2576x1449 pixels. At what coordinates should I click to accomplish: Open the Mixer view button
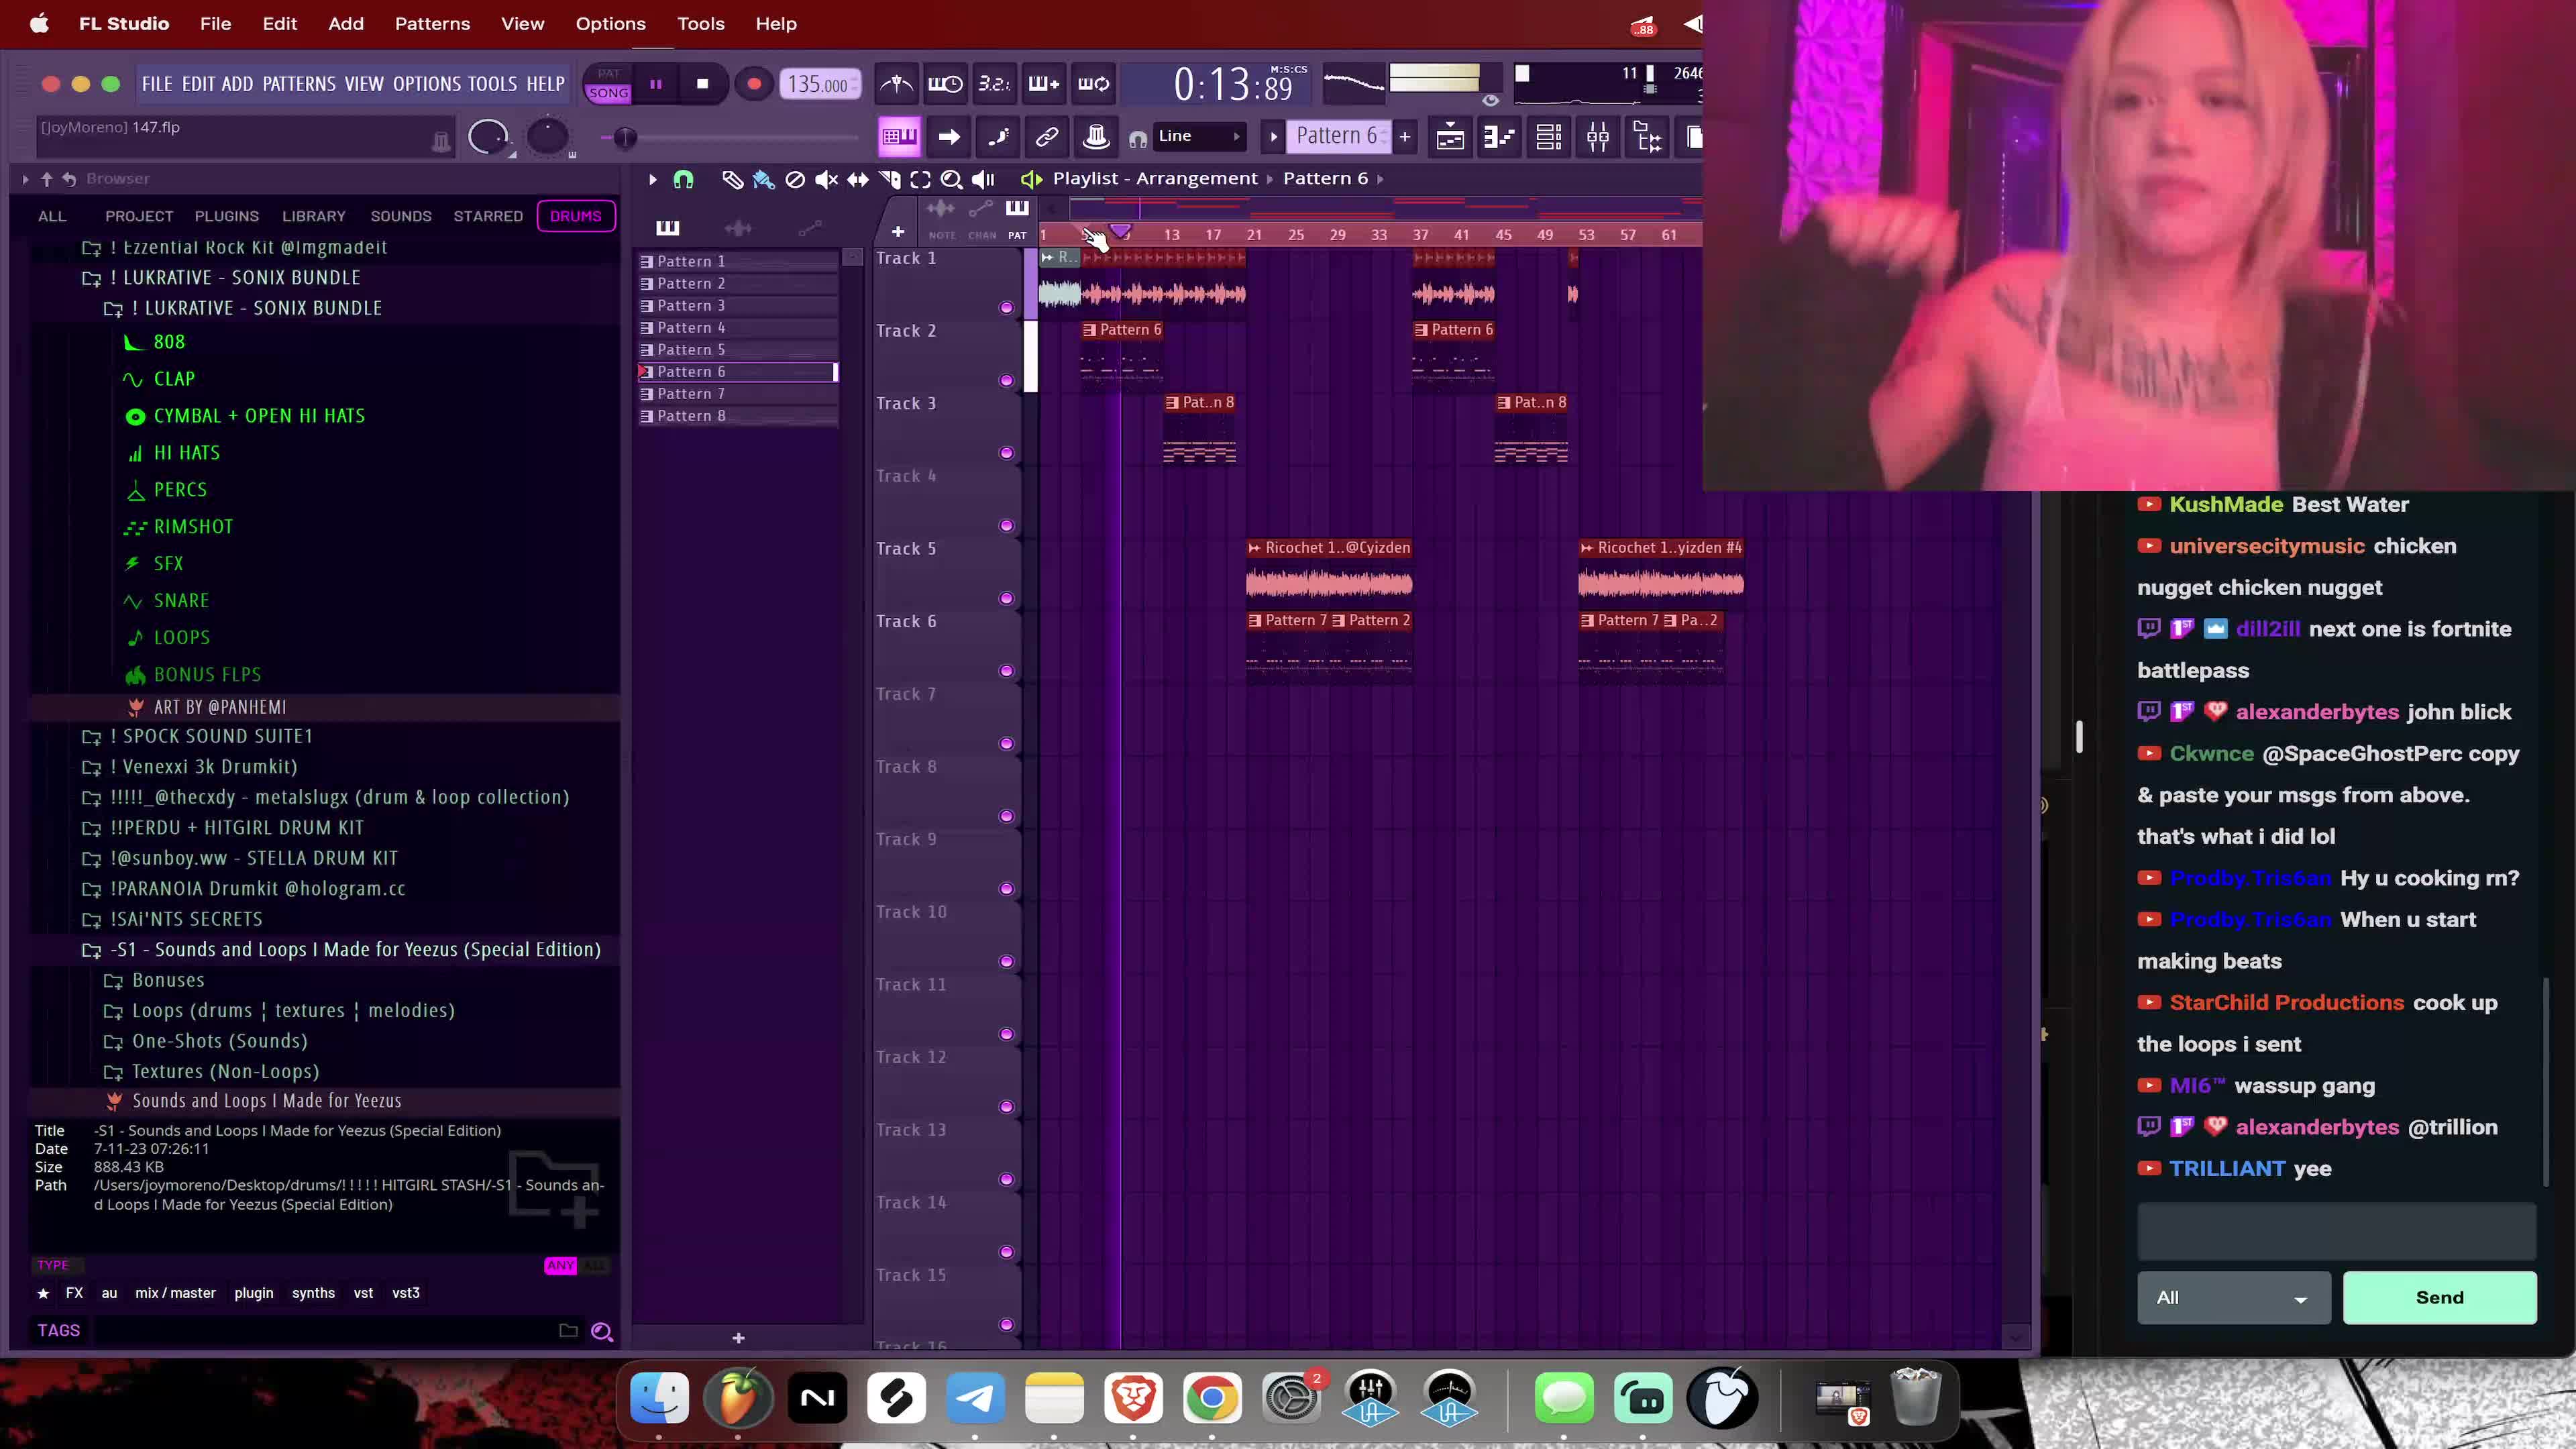coord(1598,137)
